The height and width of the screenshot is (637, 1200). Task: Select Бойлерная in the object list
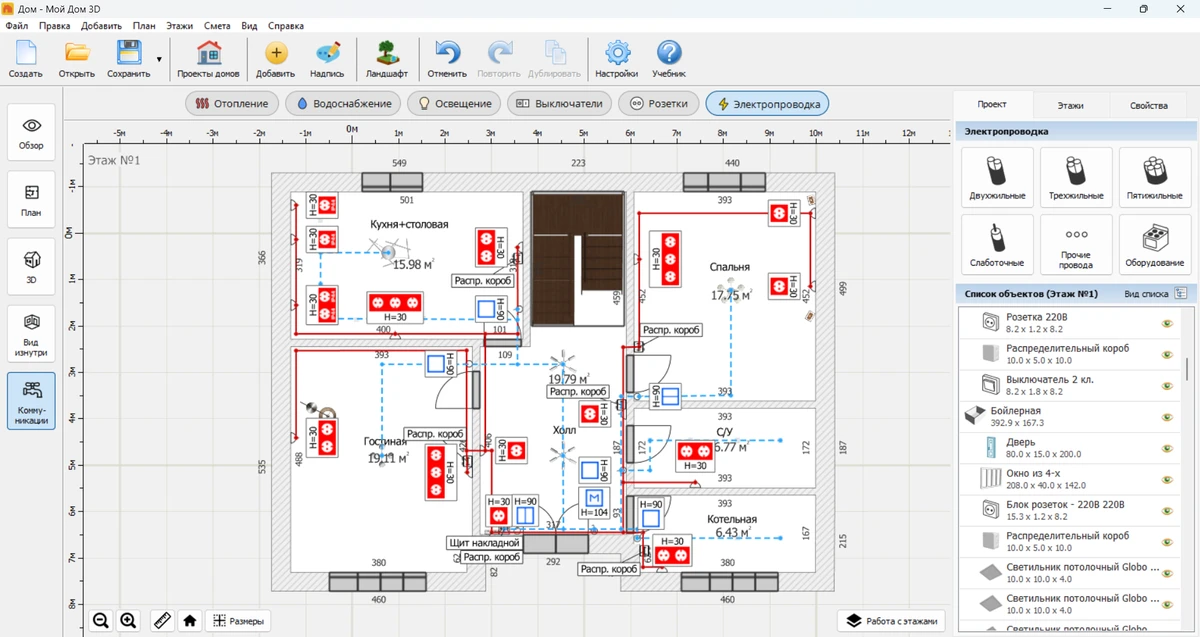click(x=1067, y=416)
